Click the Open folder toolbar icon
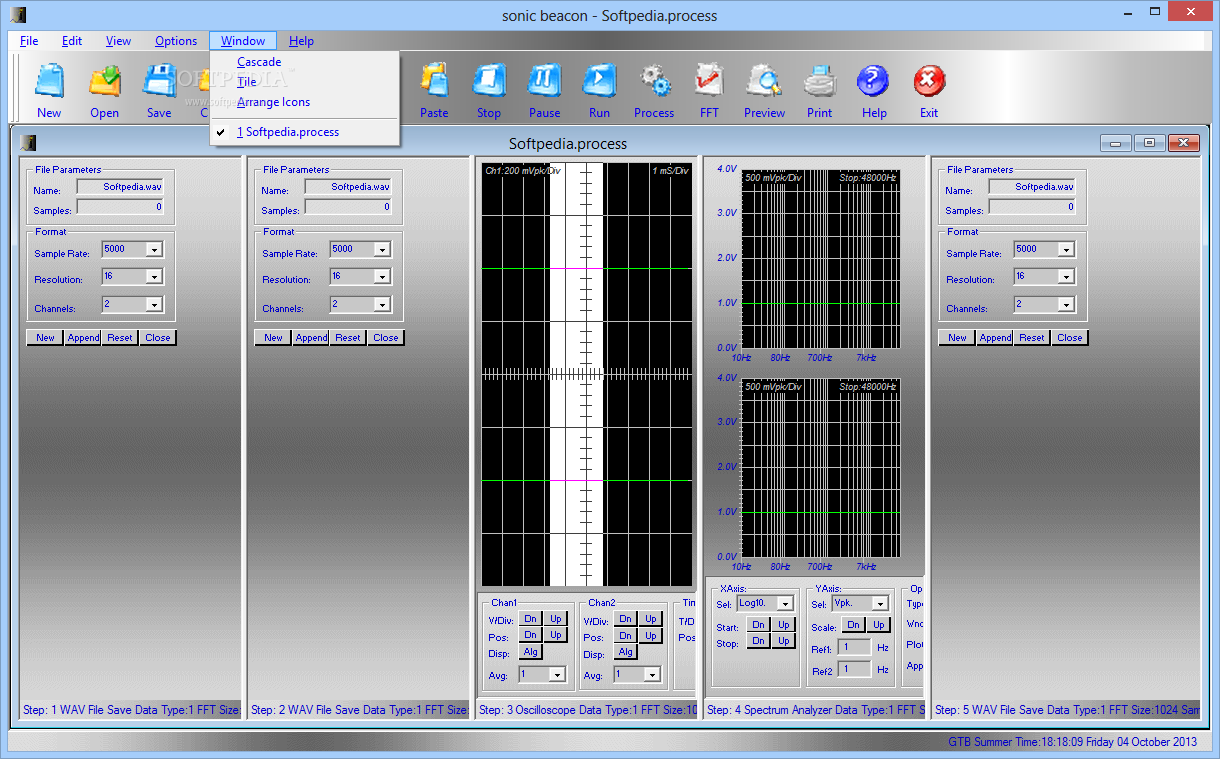Viewport: 1220px width, 759px height. tap(104, 81)
